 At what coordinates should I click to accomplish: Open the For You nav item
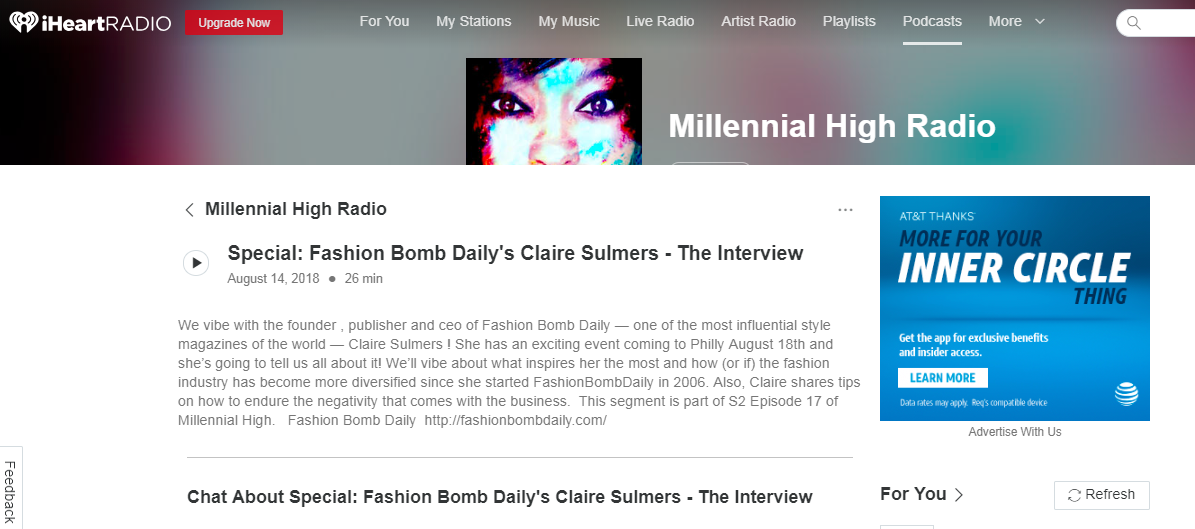[384, 21]
